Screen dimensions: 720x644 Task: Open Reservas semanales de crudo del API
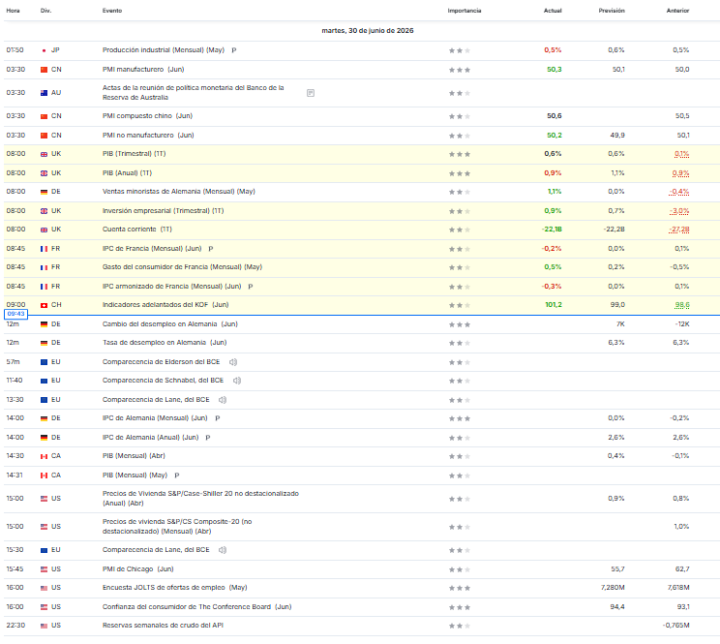point(163,625)
